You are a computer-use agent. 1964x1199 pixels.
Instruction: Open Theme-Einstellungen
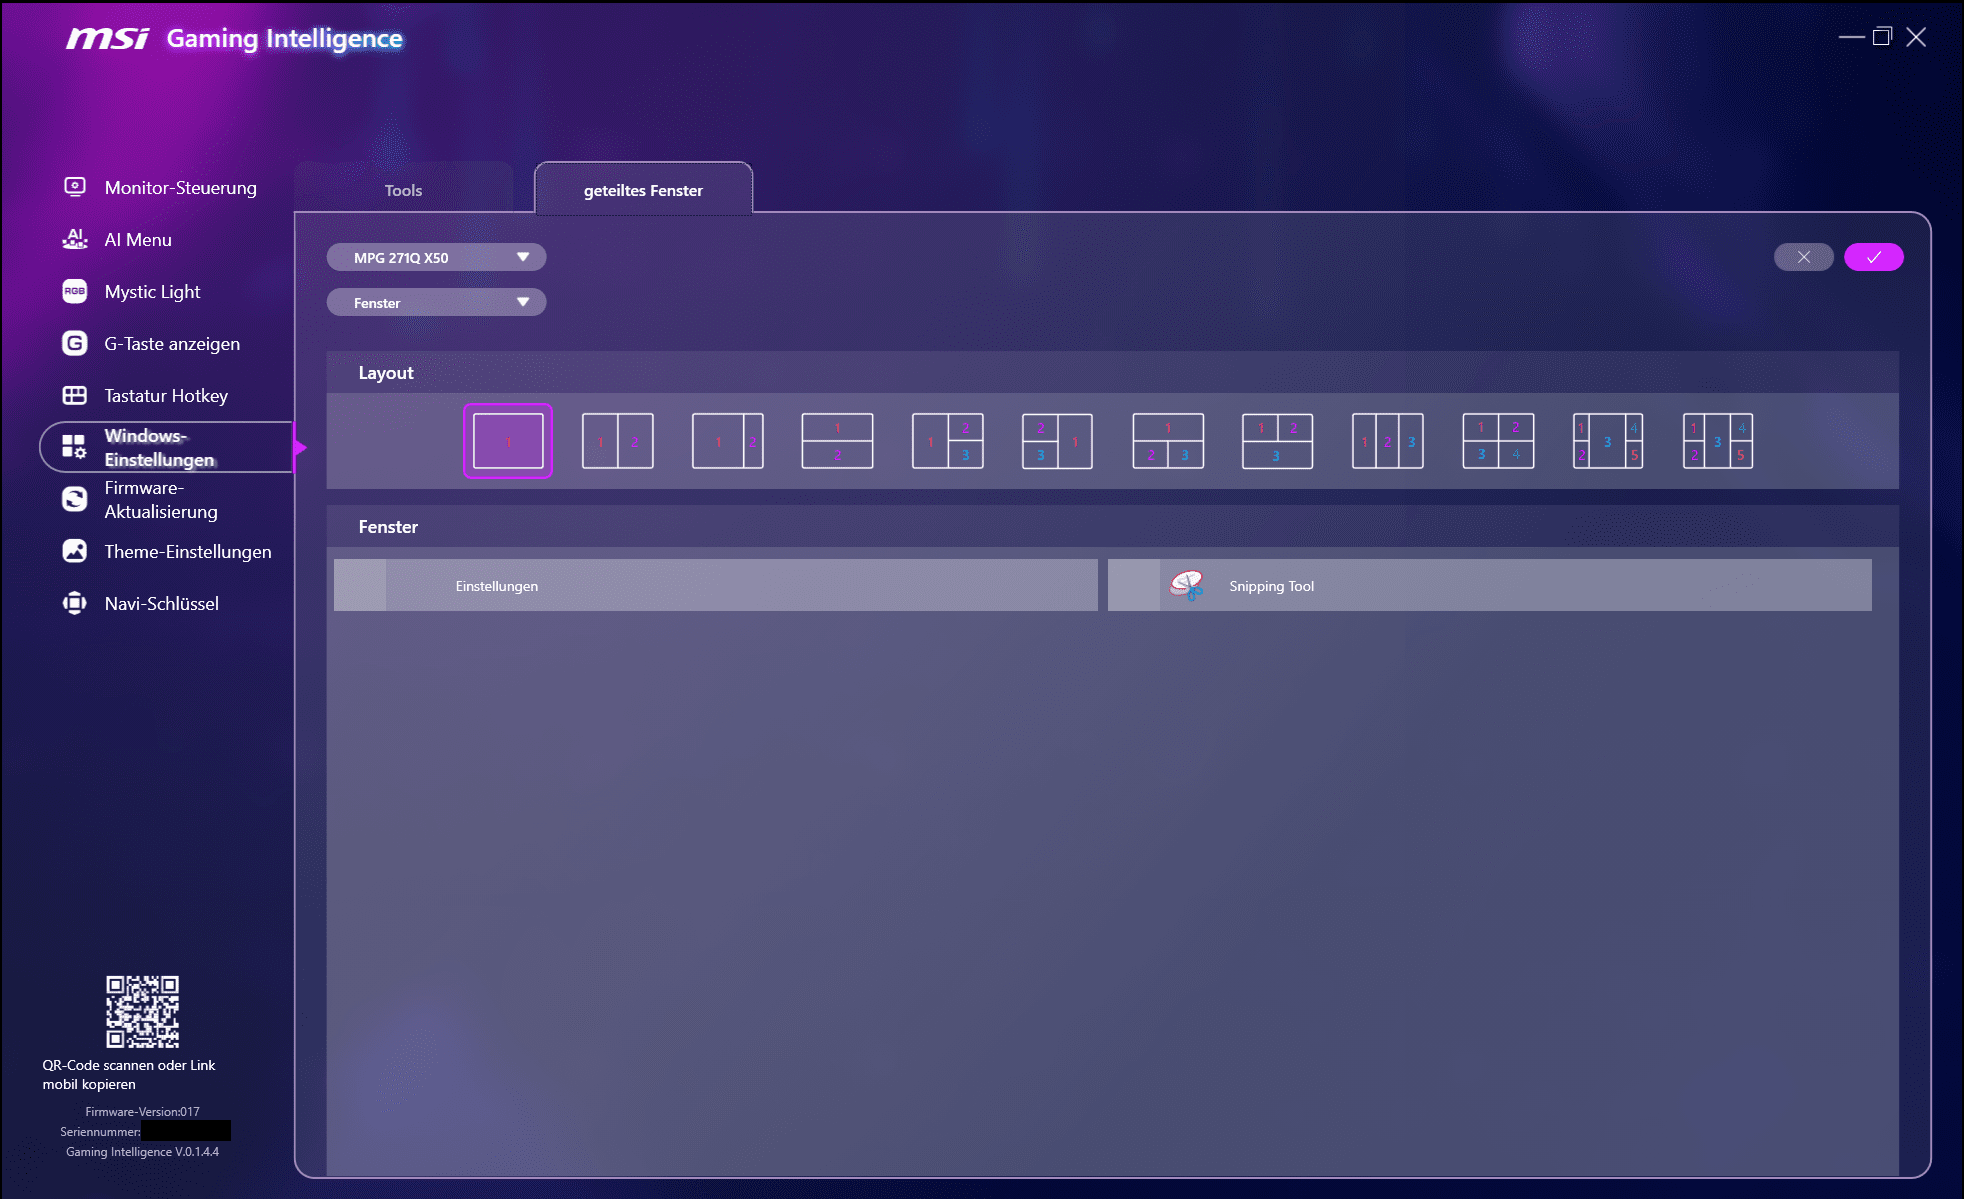(187, 551)
